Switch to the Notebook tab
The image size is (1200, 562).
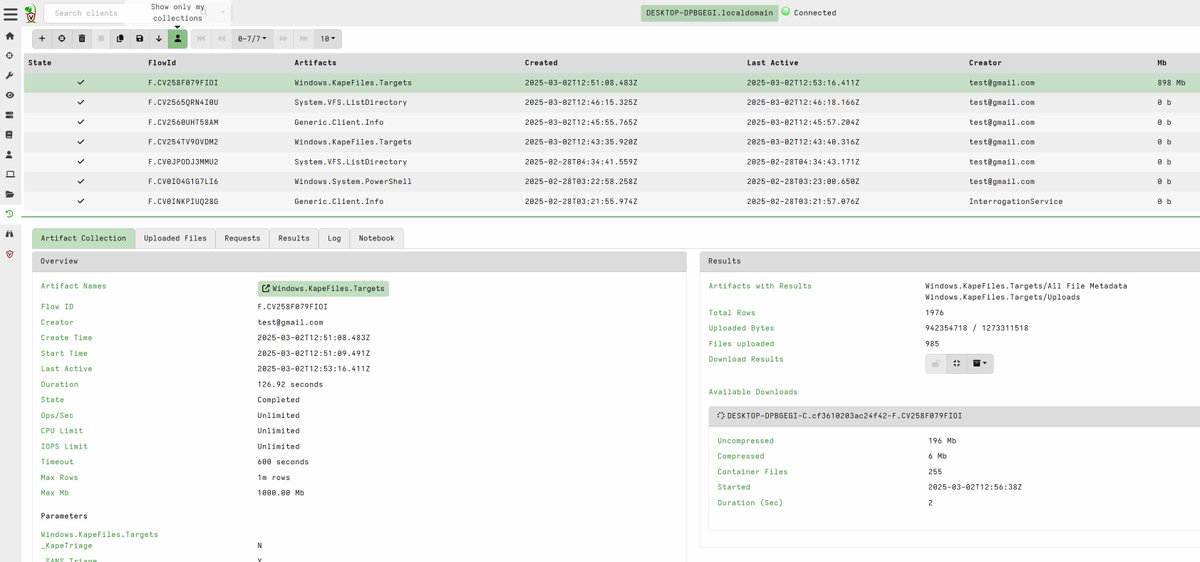(377, 238)
